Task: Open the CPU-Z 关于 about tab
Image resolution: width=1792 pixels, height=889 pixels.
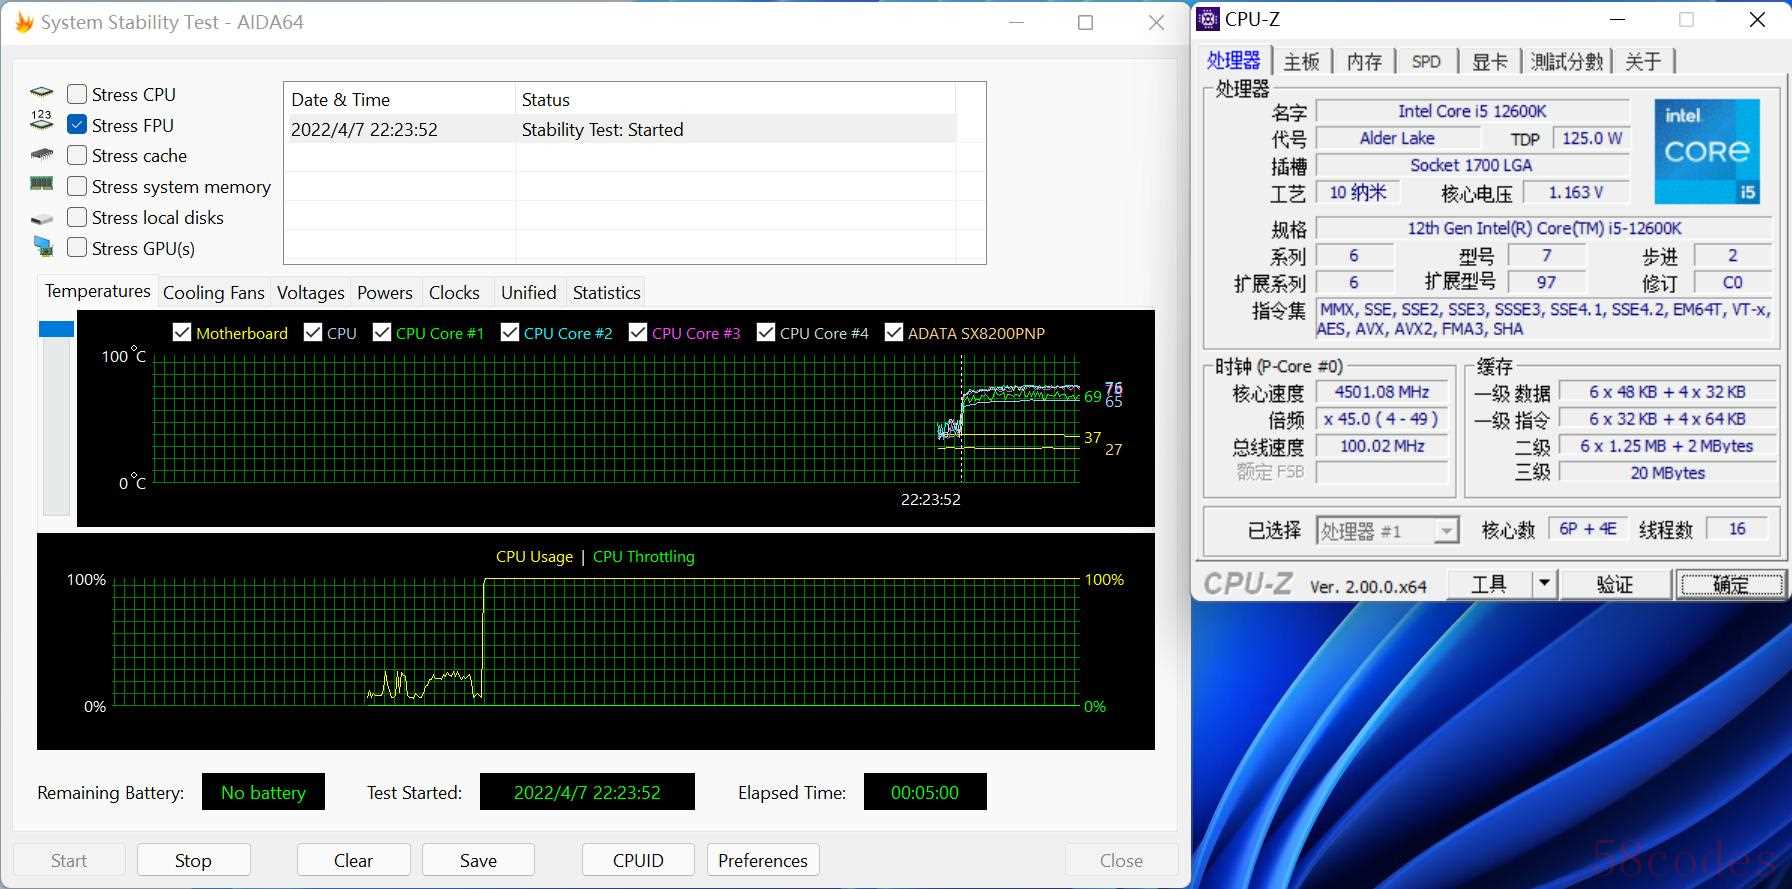Action: [1643, 61]
